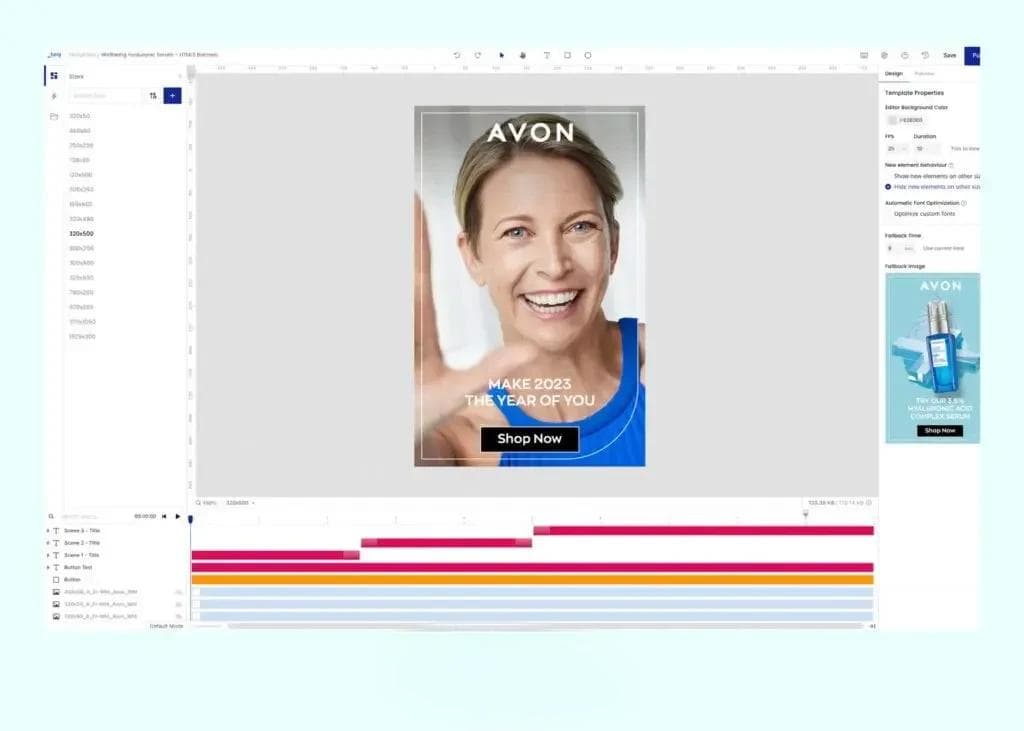Click the search icon in the timeline panel
The image size is (1024, 731).
51,516
